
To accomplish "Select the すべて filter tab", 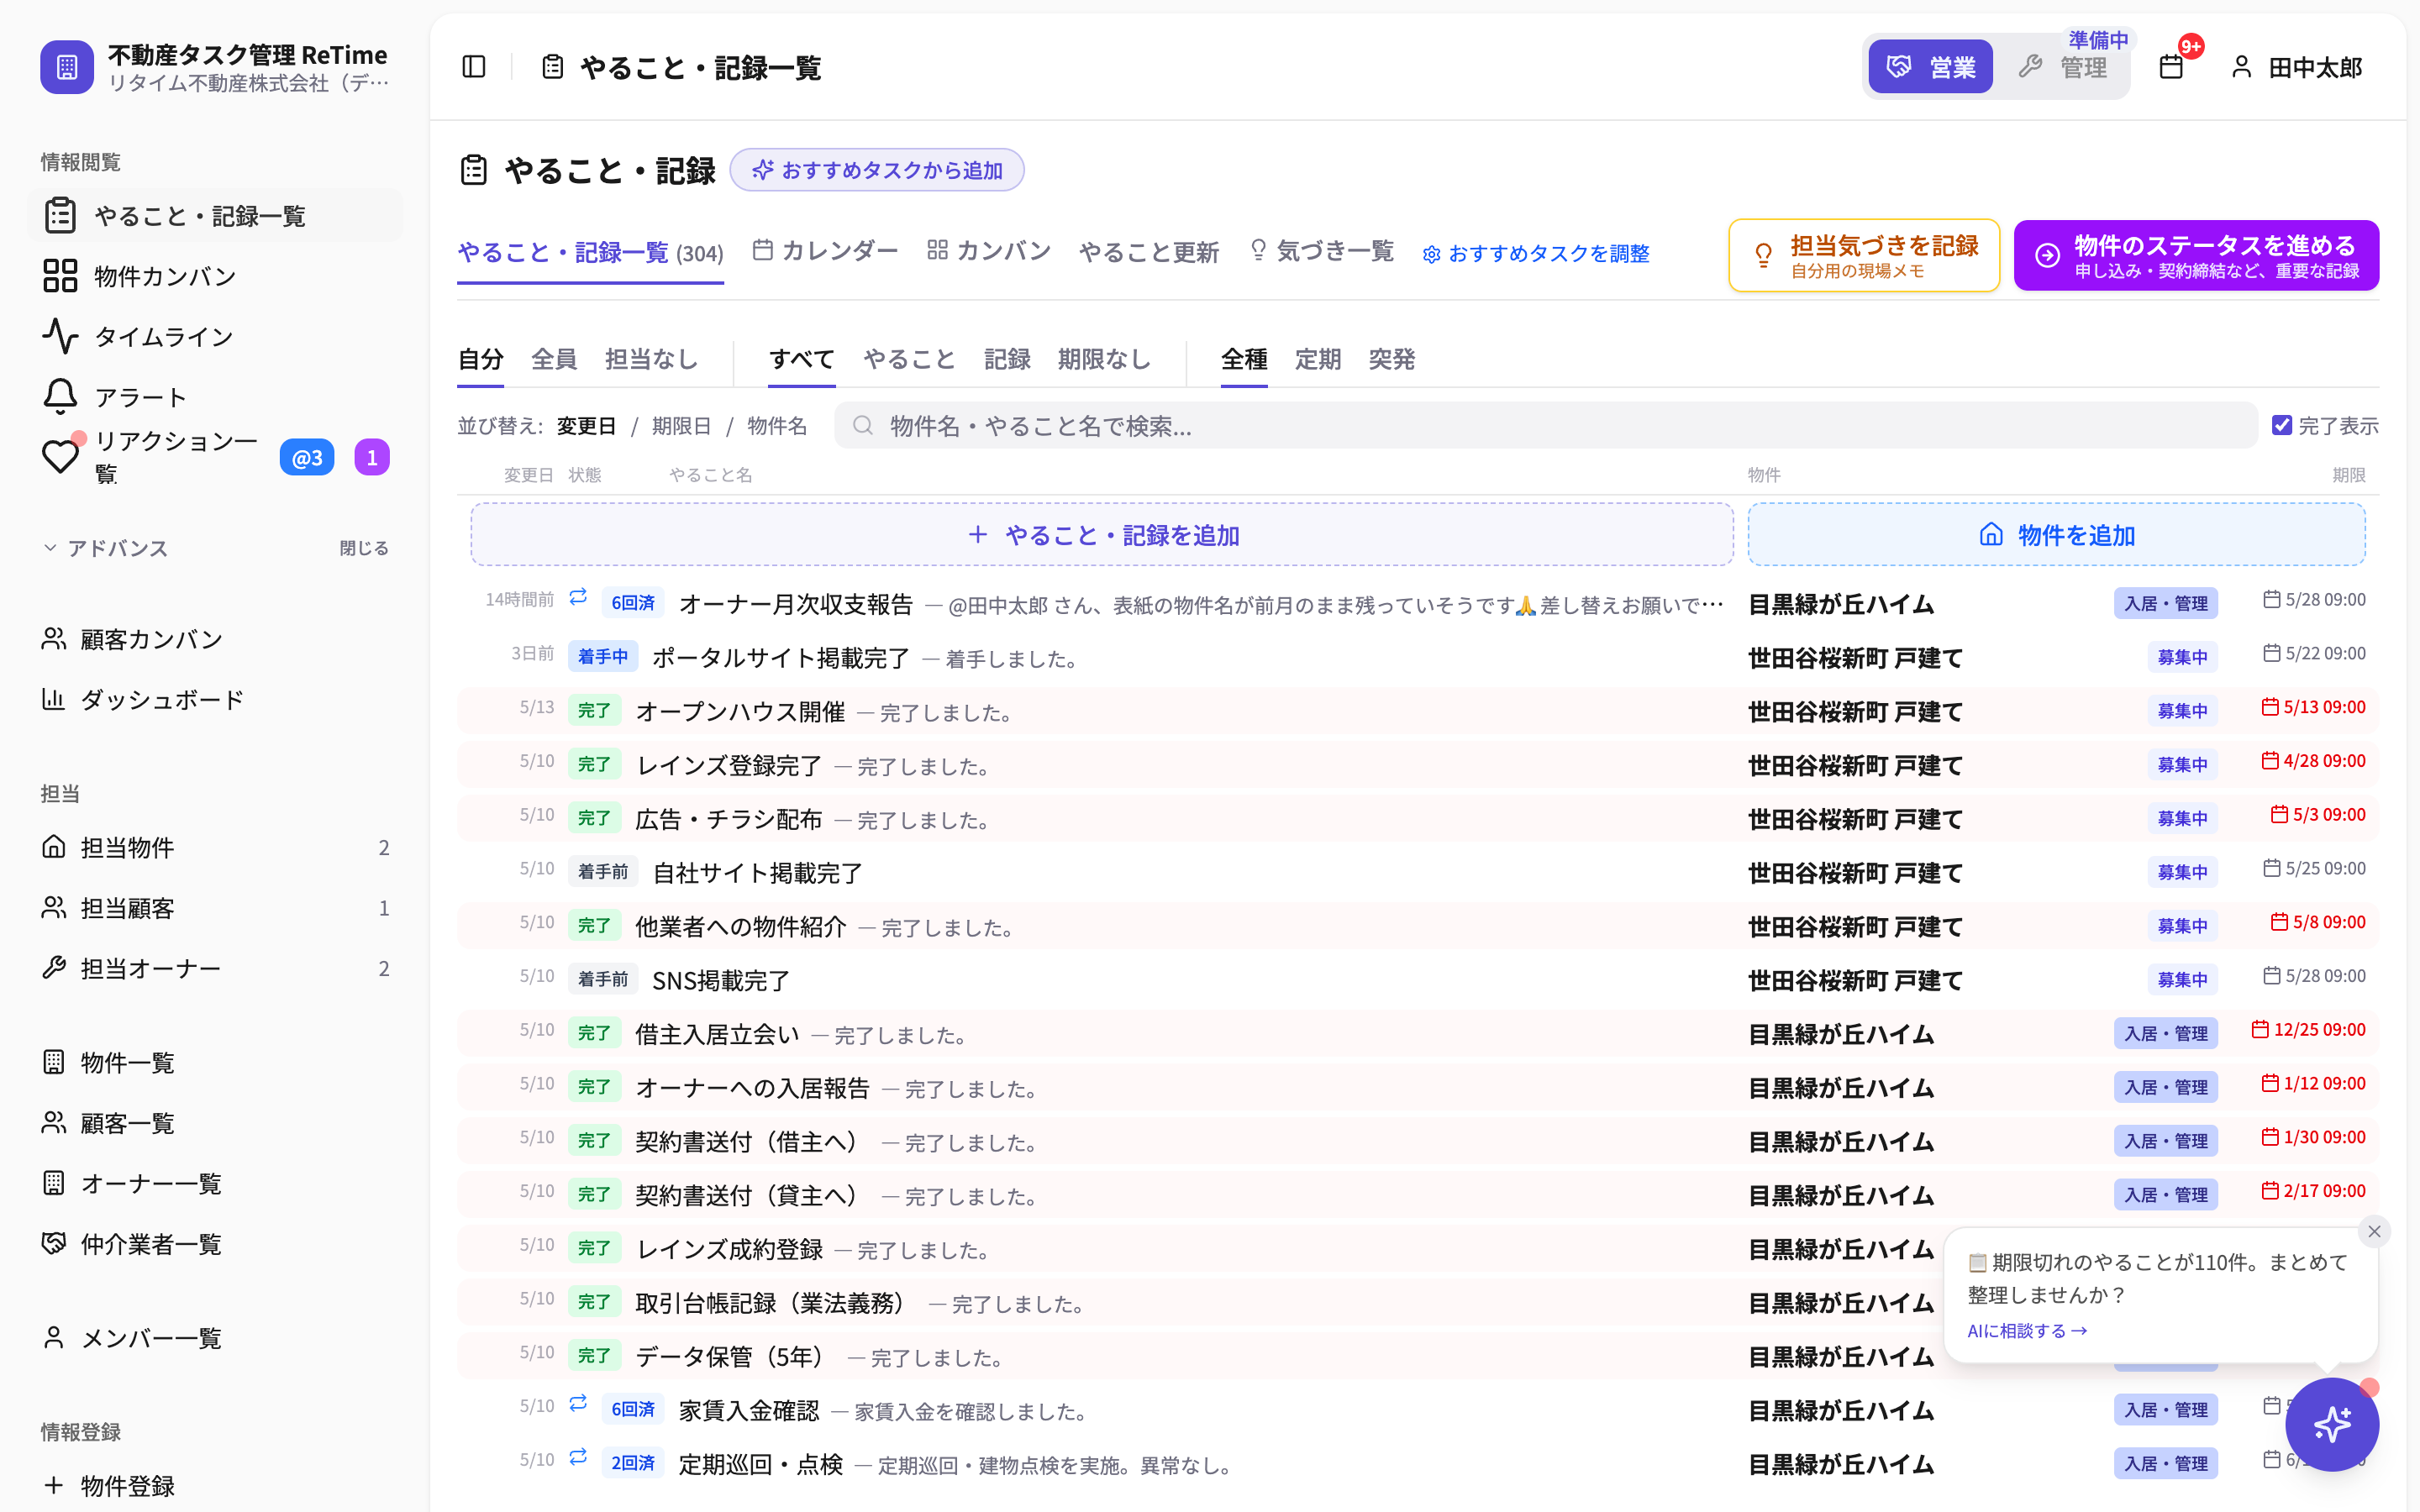I will pyautogui.click(x=802, y=359).
